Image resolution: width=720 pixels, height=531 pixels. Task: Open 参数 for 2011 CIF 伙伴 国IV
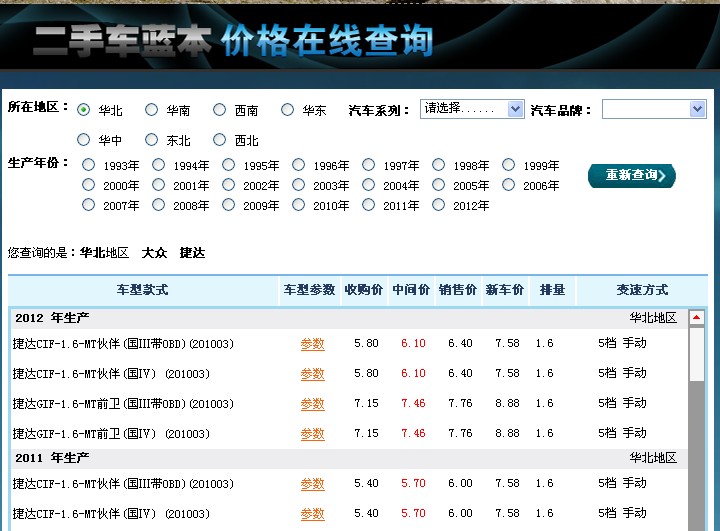313,514
